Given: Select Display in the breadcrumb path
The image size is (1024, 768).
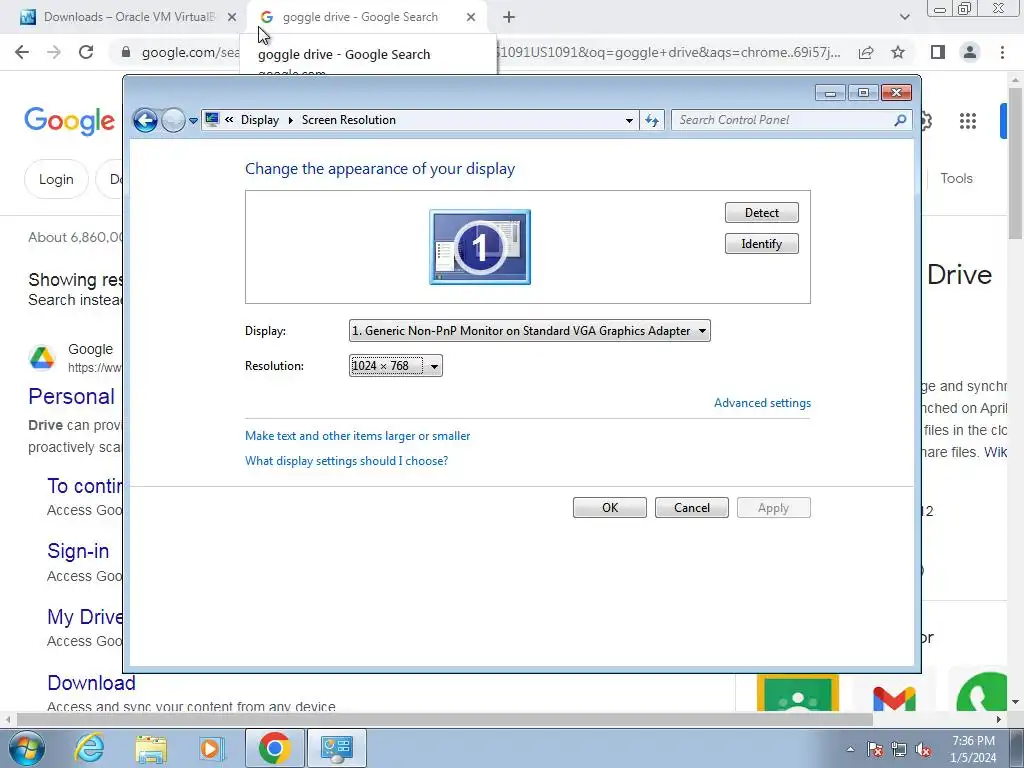Looking at the screenshot, I should pyautogui.click(x=259, y=120).
